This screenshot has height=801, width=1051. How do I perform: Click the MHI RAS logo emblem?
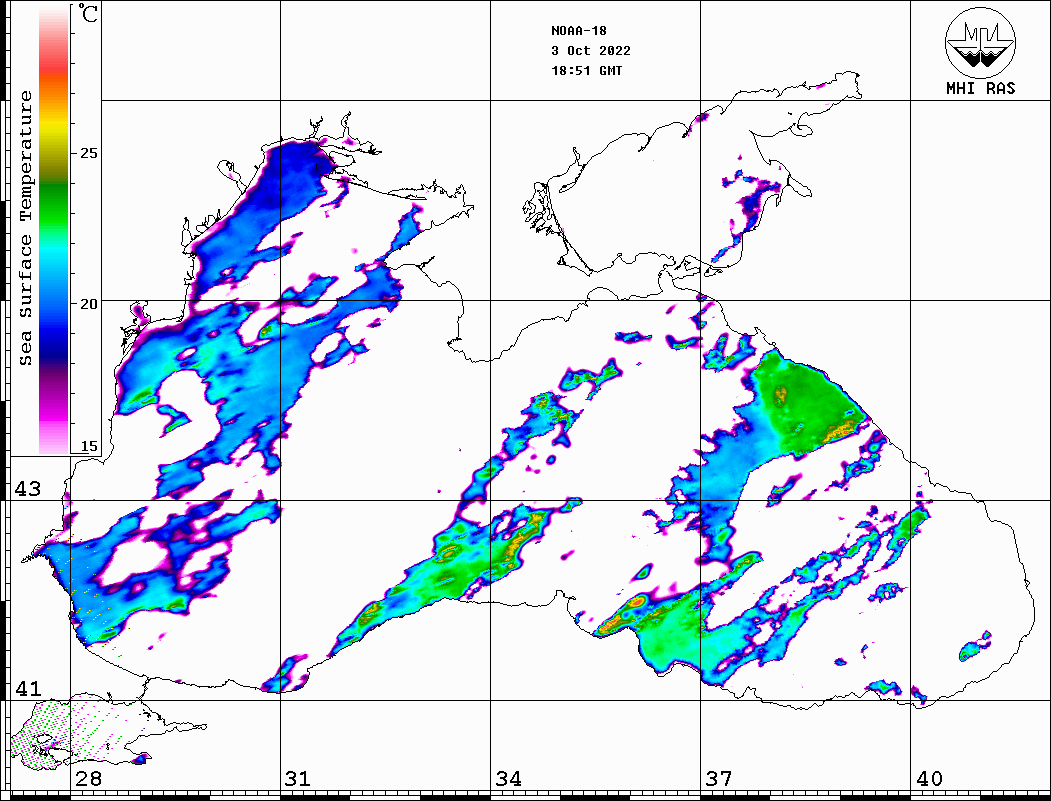pyautogui.click(x=980, y=43)
